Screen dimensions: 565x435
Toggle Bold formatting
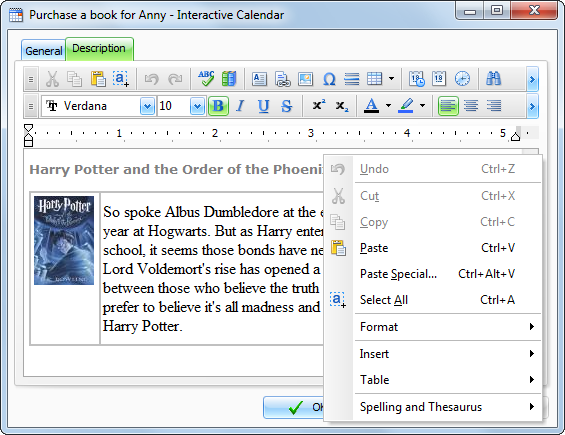(218, 106)
